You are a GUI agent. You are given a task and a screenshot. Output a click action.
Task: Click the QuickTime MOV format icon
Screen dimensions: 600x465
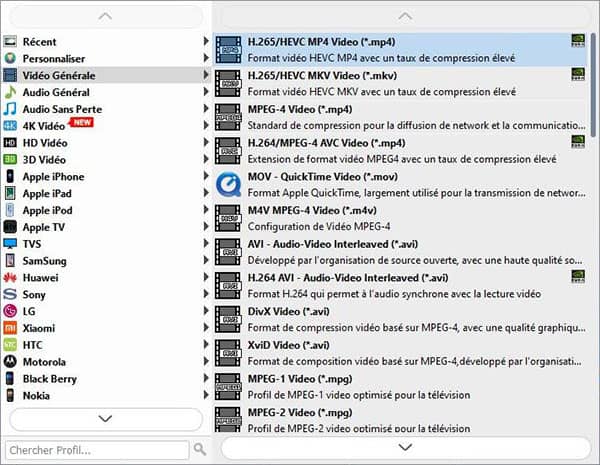[x=229, y=184]
